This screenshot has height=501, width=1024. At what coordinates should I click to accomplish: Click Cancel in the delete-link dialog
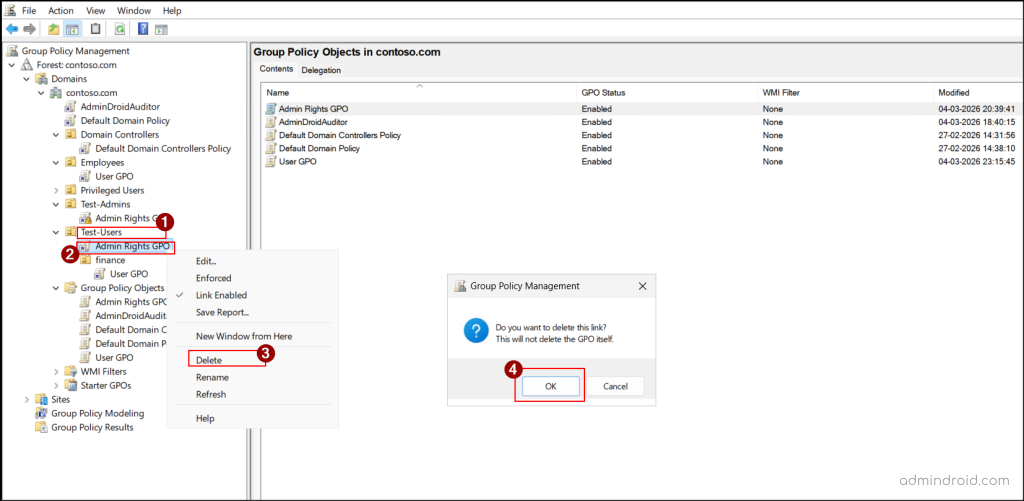point(615,386)
